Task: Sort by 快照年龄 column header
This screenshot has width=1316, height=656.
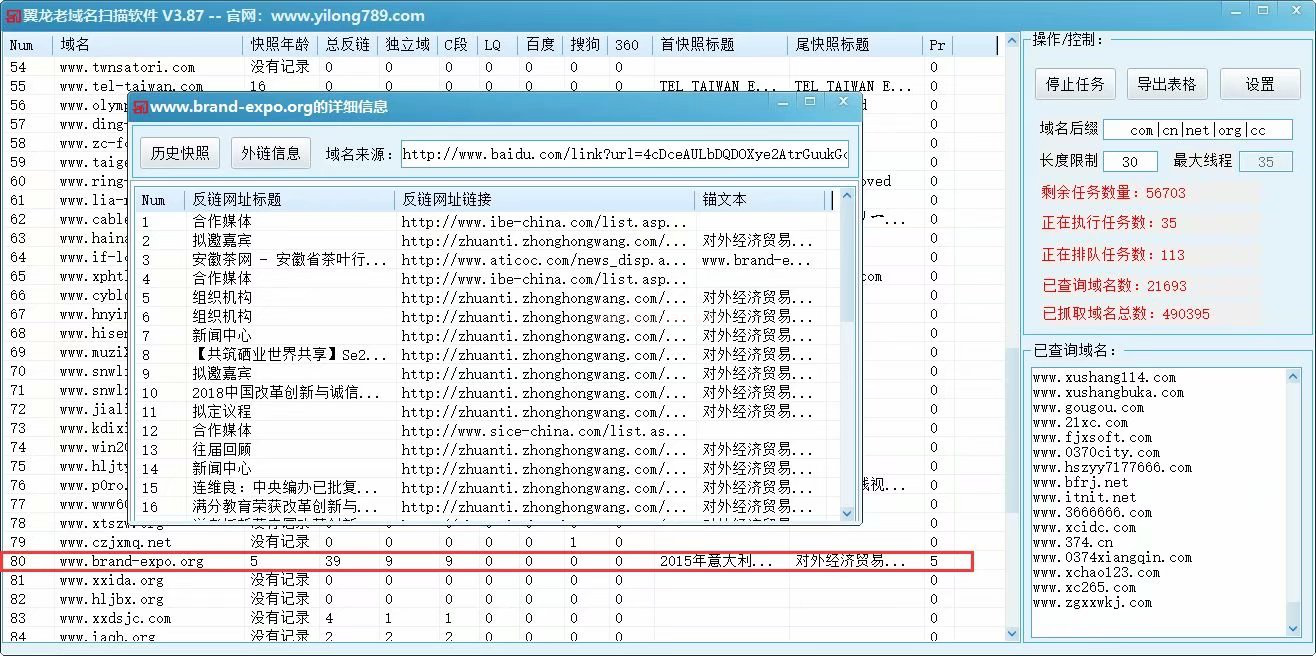Action: [x=279, y=45]
